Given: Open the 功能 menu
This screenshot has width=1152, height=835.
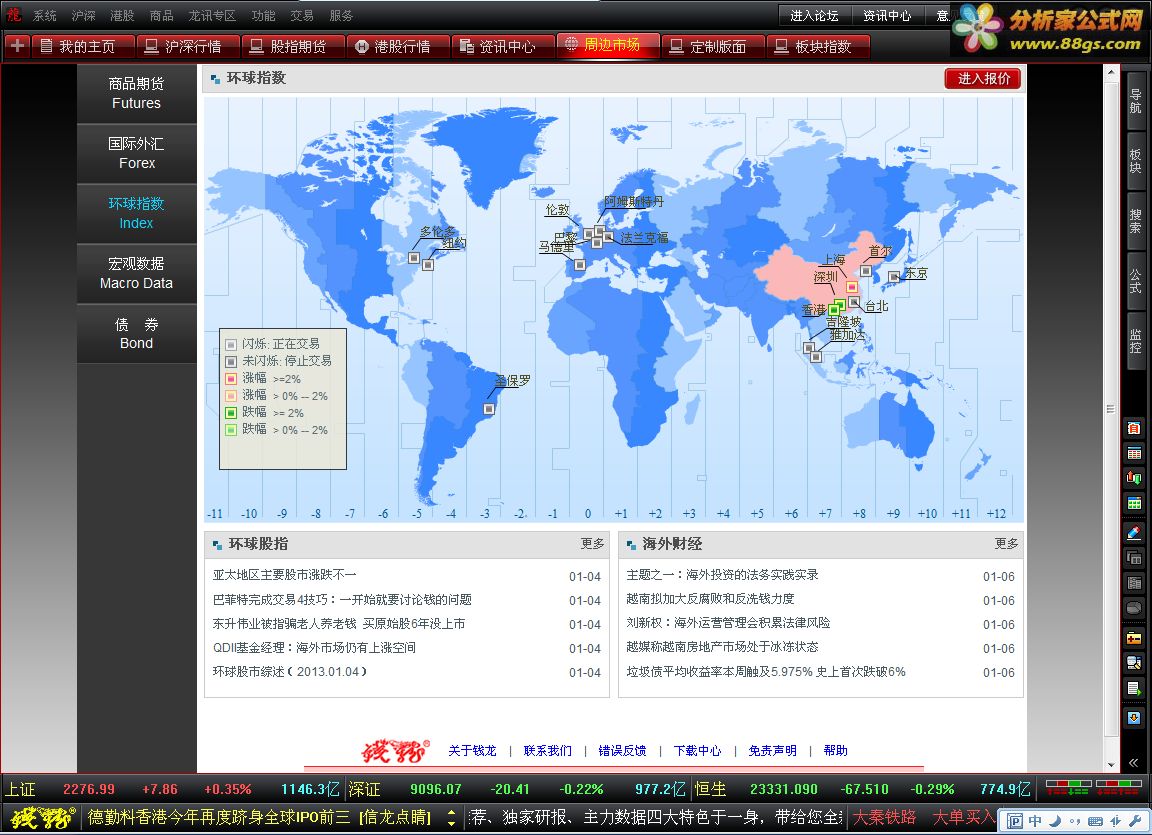Looking at the screenshot, I should [x=263, y=15].
